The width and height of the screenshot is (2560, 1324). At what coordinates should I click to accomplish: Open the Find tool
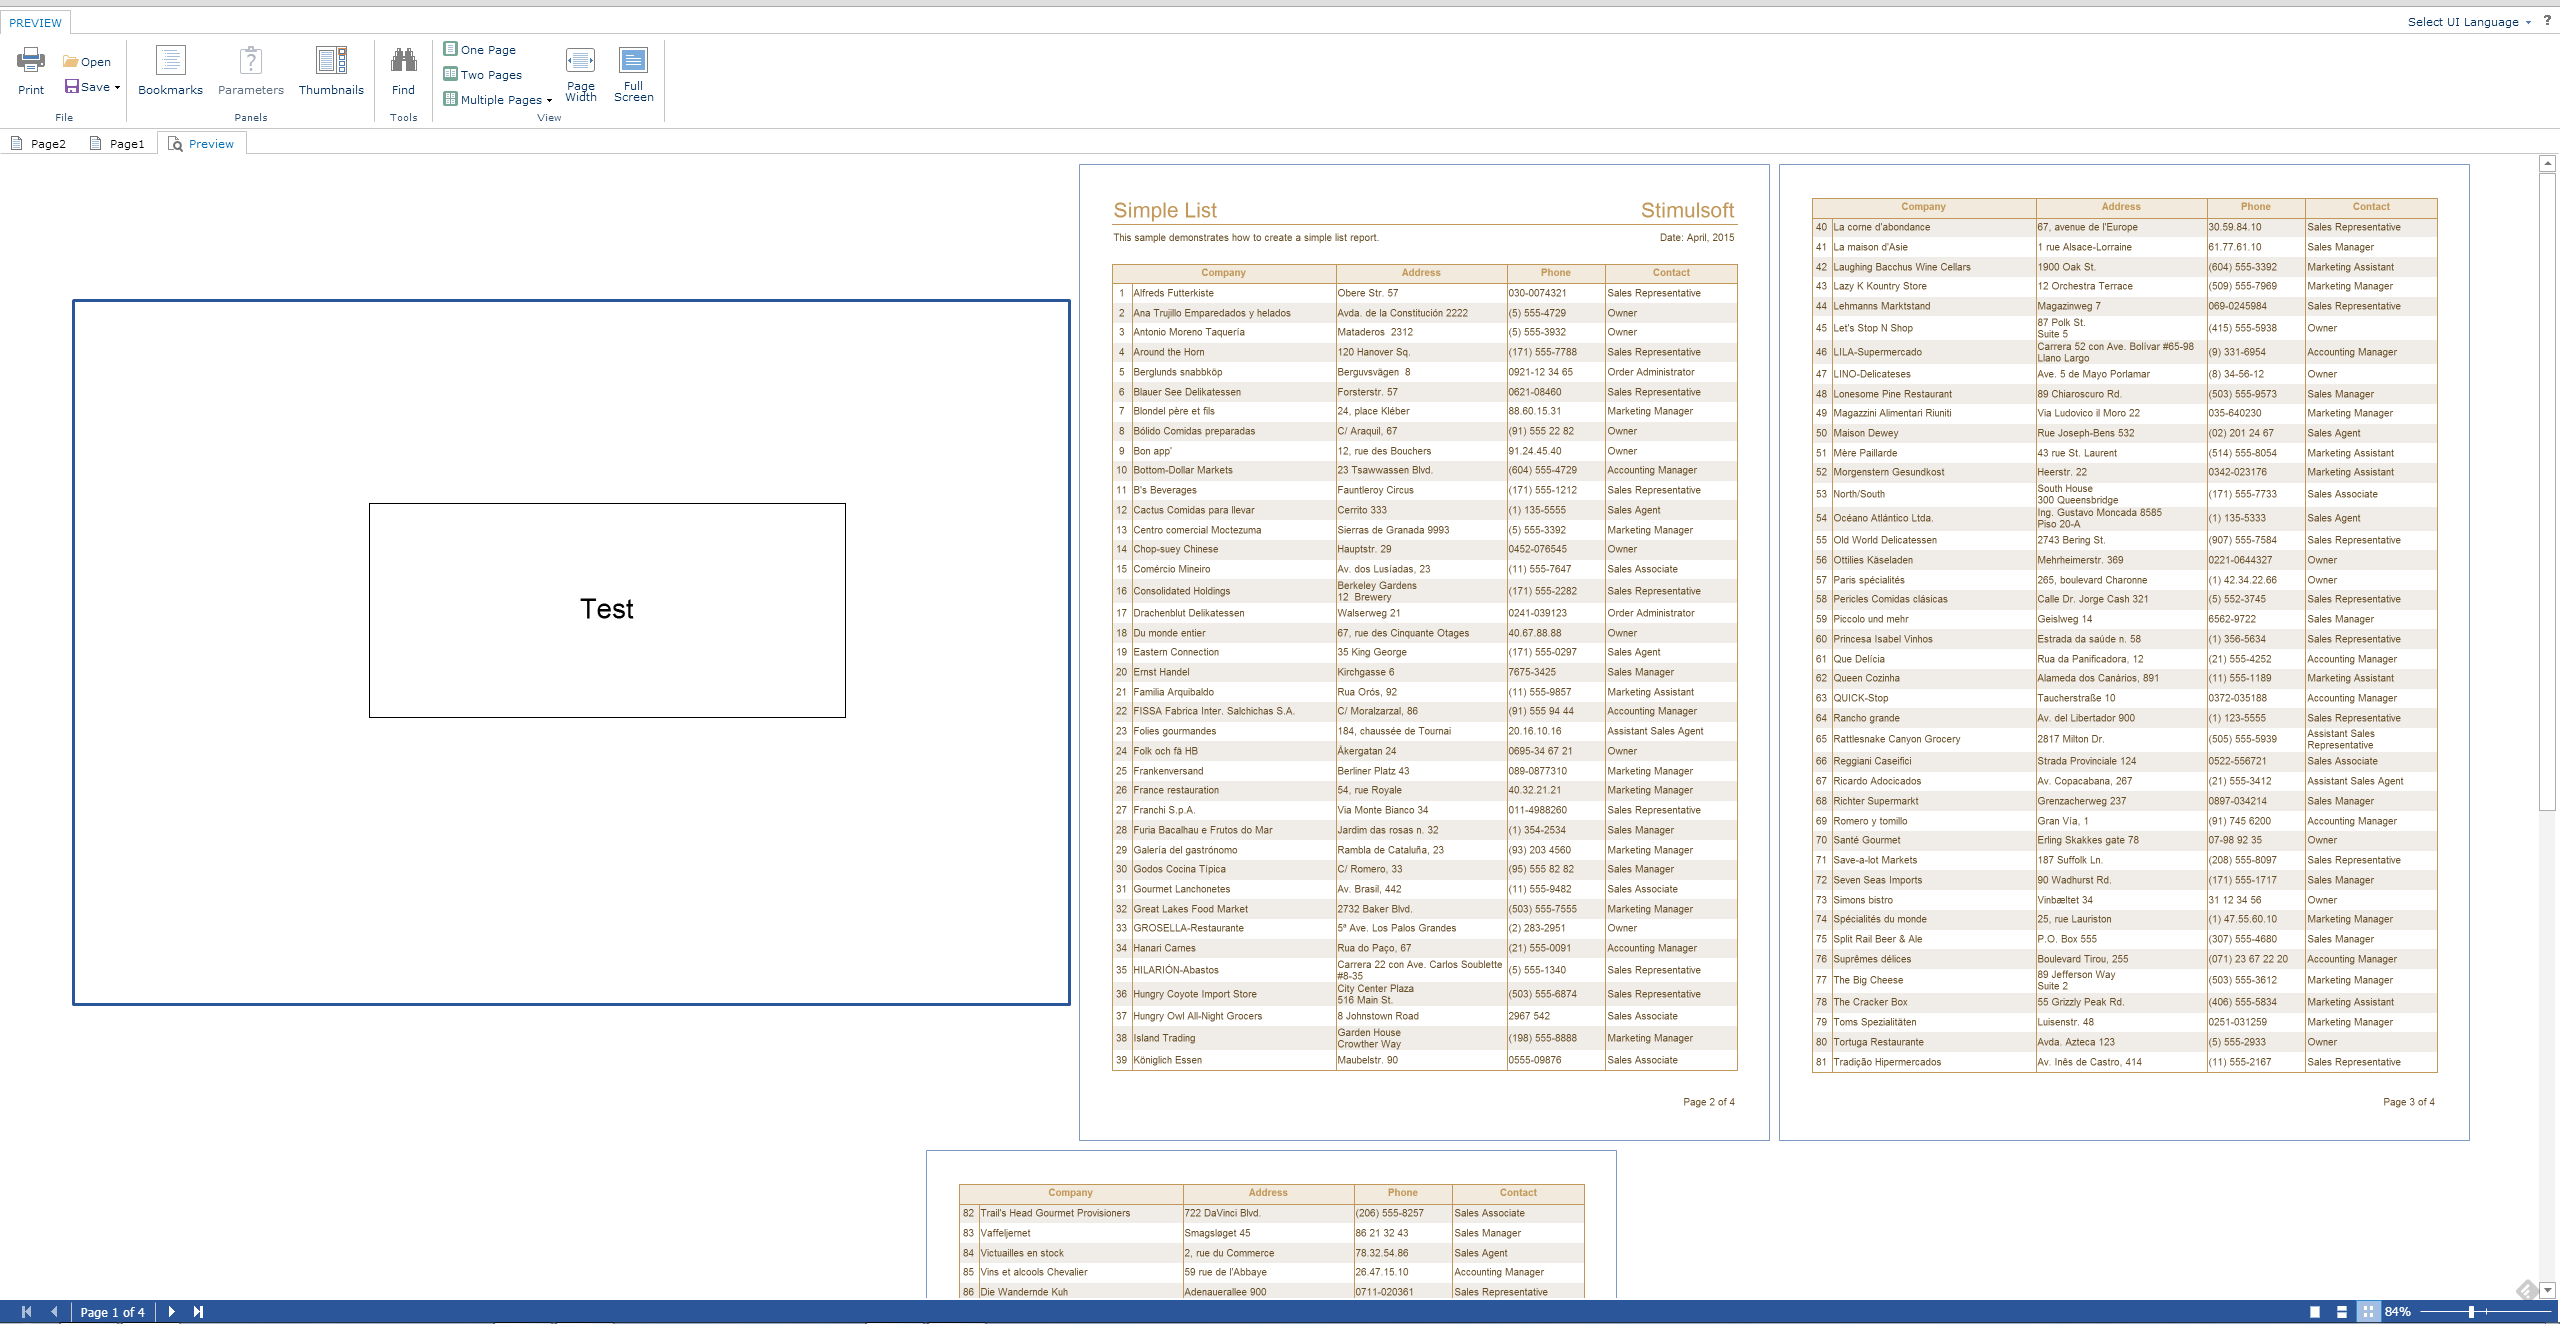tap(403, 71)
